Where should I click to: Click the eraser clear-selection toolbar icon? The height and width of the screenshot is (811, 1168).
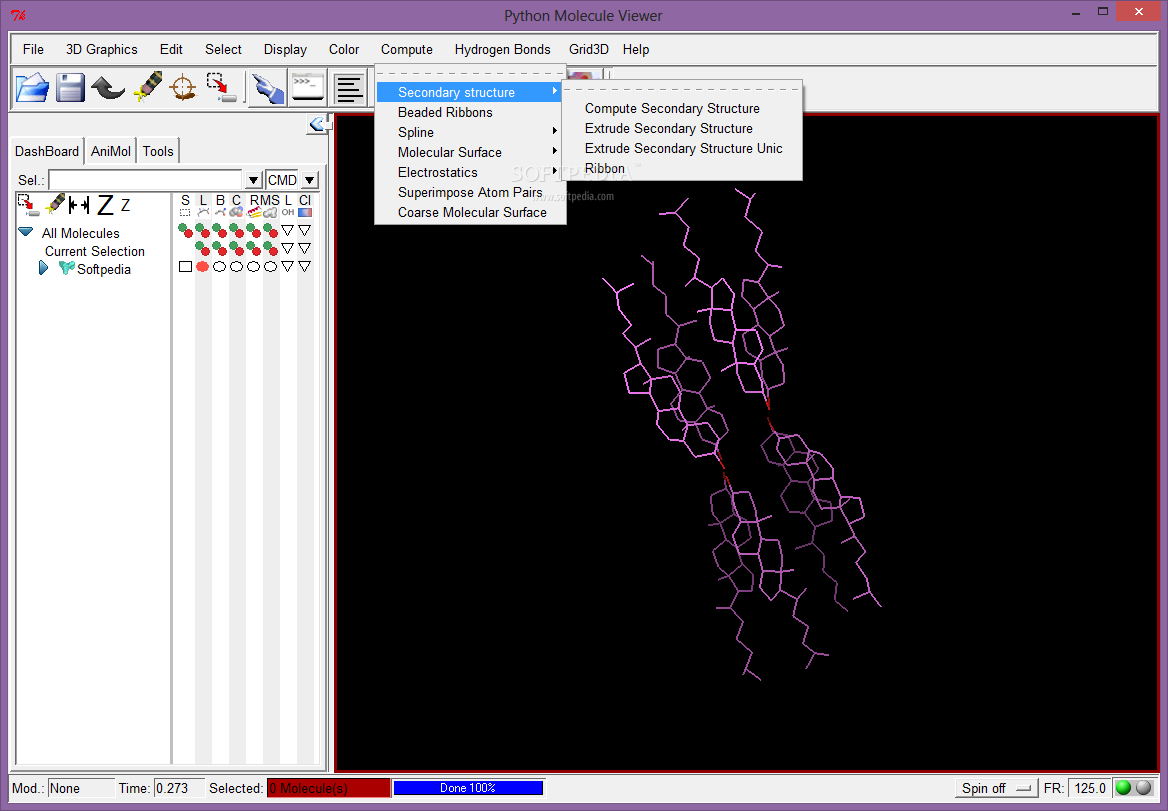click(x=147, y=87)
